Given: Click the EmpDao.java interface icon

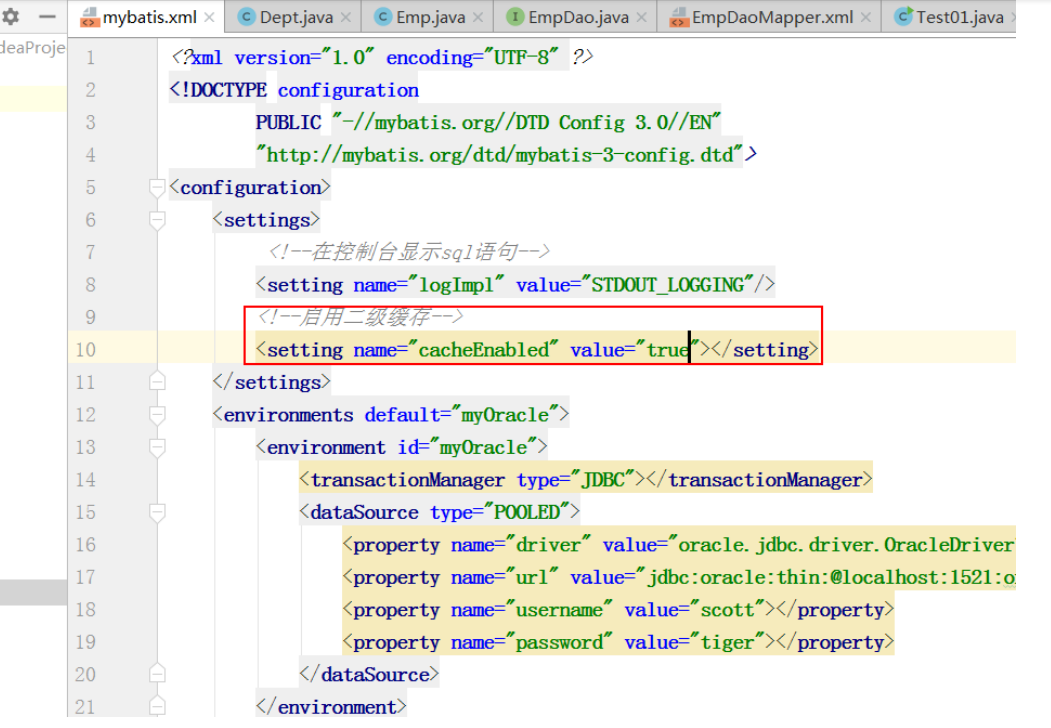Looking at the screenshot, I should [515, 17].
